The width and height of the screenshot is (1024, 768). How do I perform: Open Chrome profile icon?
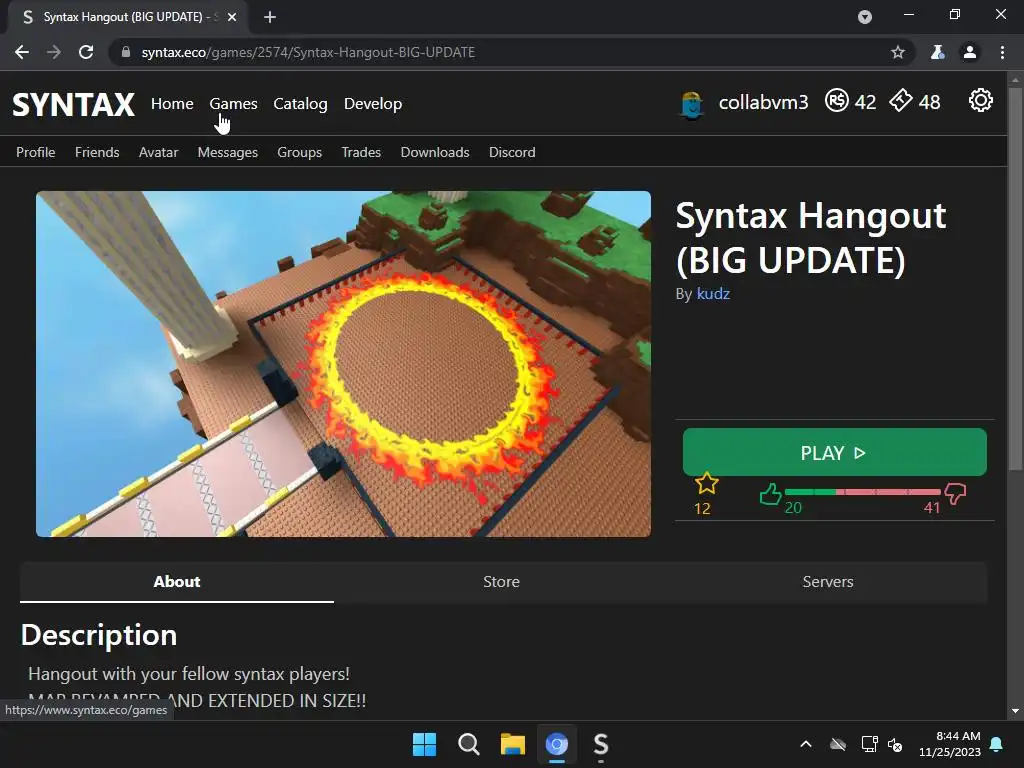point(970,52)
